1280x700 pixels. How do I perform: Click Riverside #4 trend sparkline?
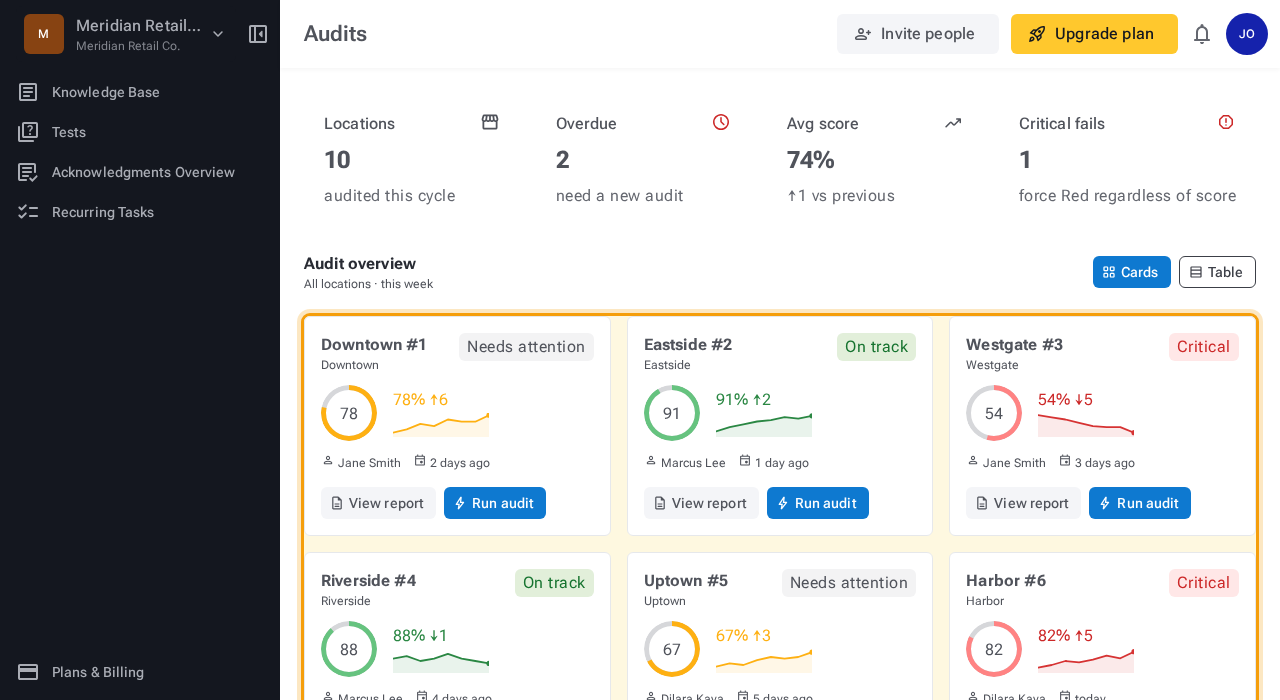[441, 660]
